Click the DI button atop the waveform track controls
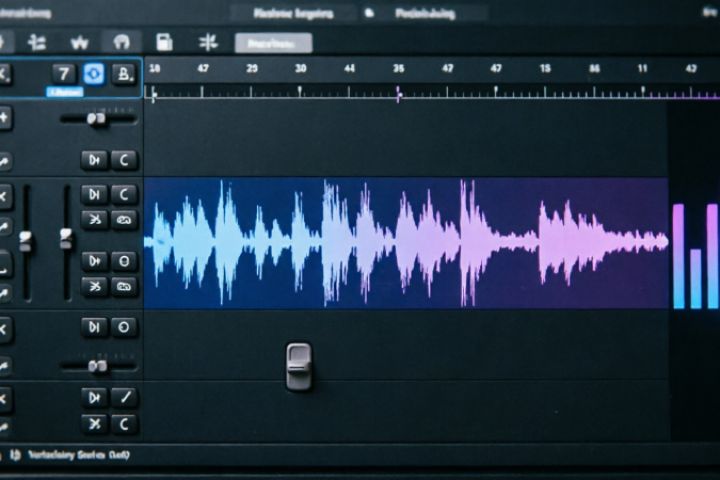Screen dimensions: 720x480 coord(94,194)
